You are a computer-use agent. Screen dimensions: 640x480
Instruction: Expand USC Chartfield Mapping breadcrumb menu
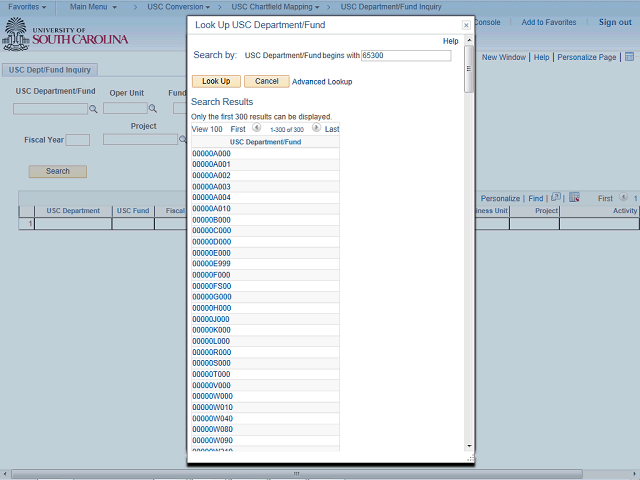[275, 7]
